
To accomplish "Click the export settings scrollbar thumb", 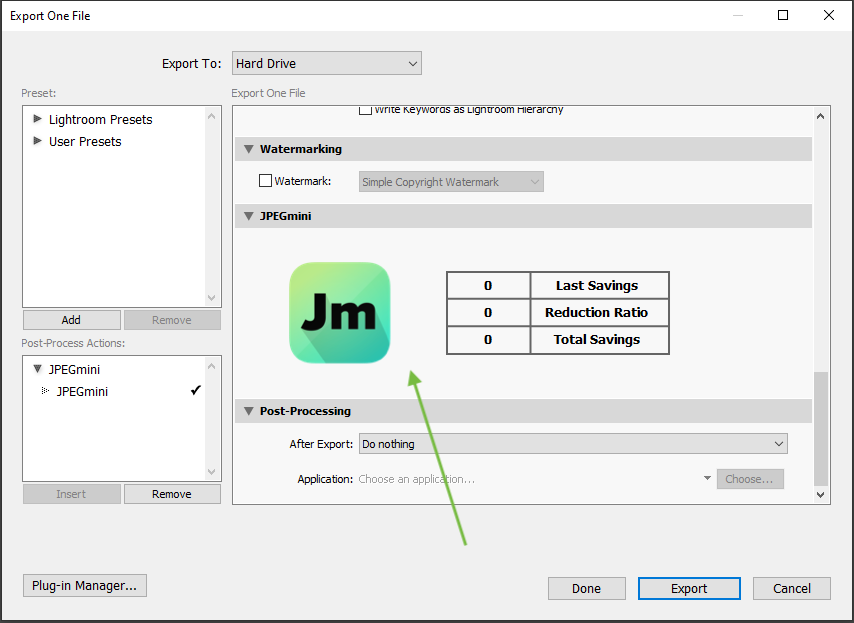I will tap(821, 429).
